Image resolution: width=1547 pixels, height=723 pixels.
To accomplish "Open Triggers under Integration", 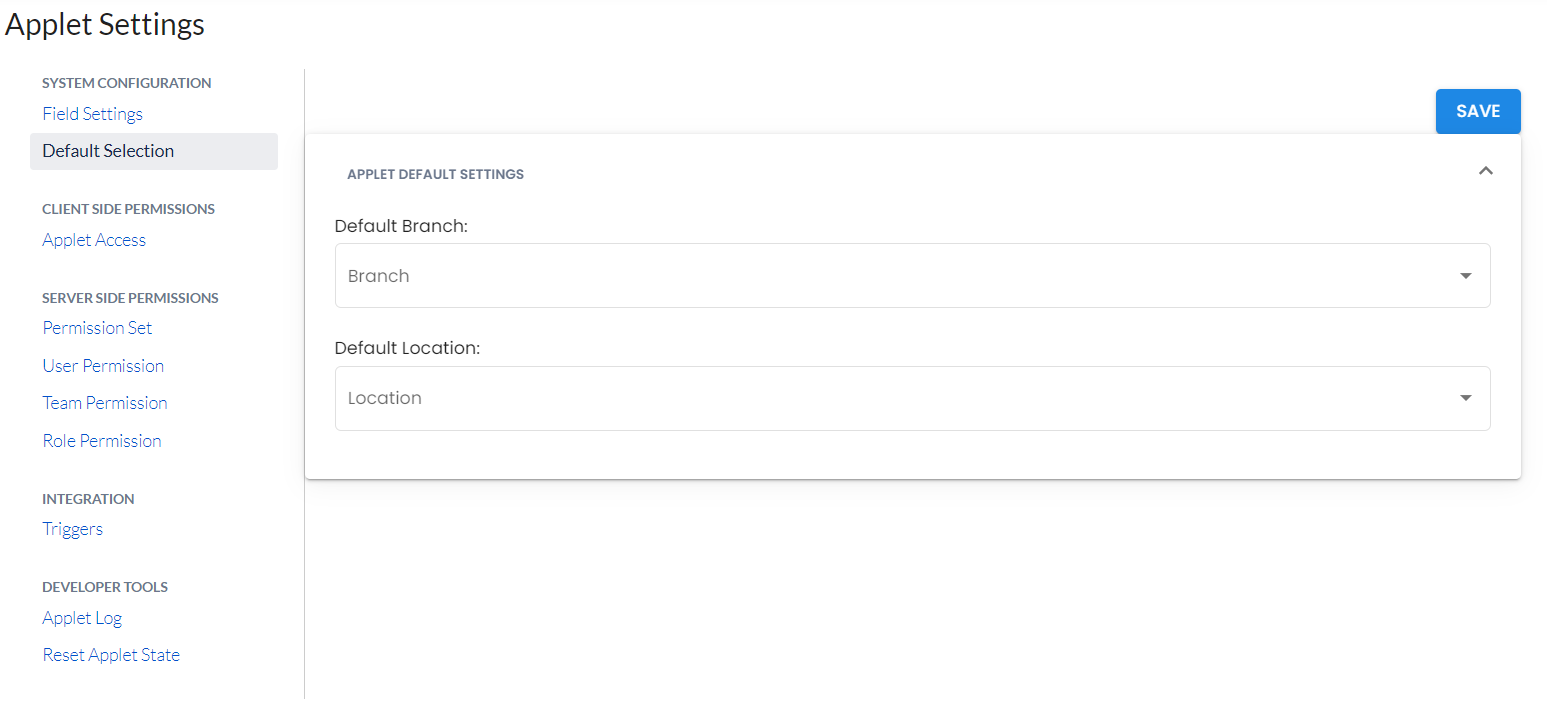I will coord(72,529).
